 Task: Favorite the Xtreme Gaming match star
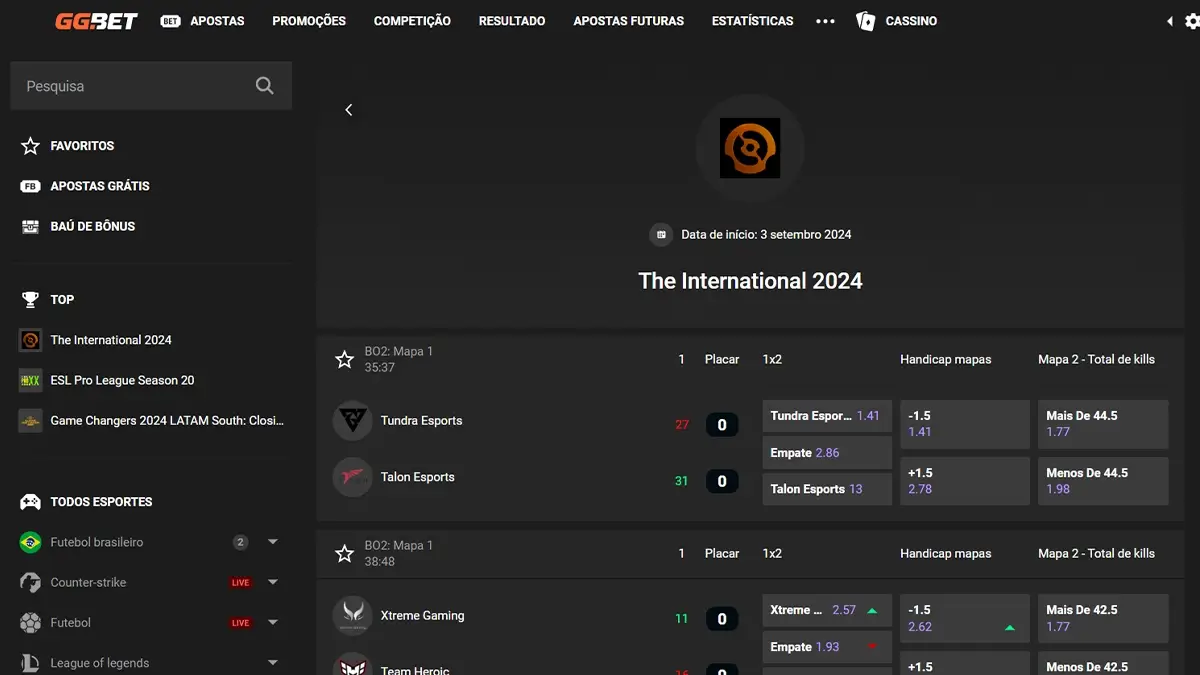pyautogui.click(x=344, y=554)
